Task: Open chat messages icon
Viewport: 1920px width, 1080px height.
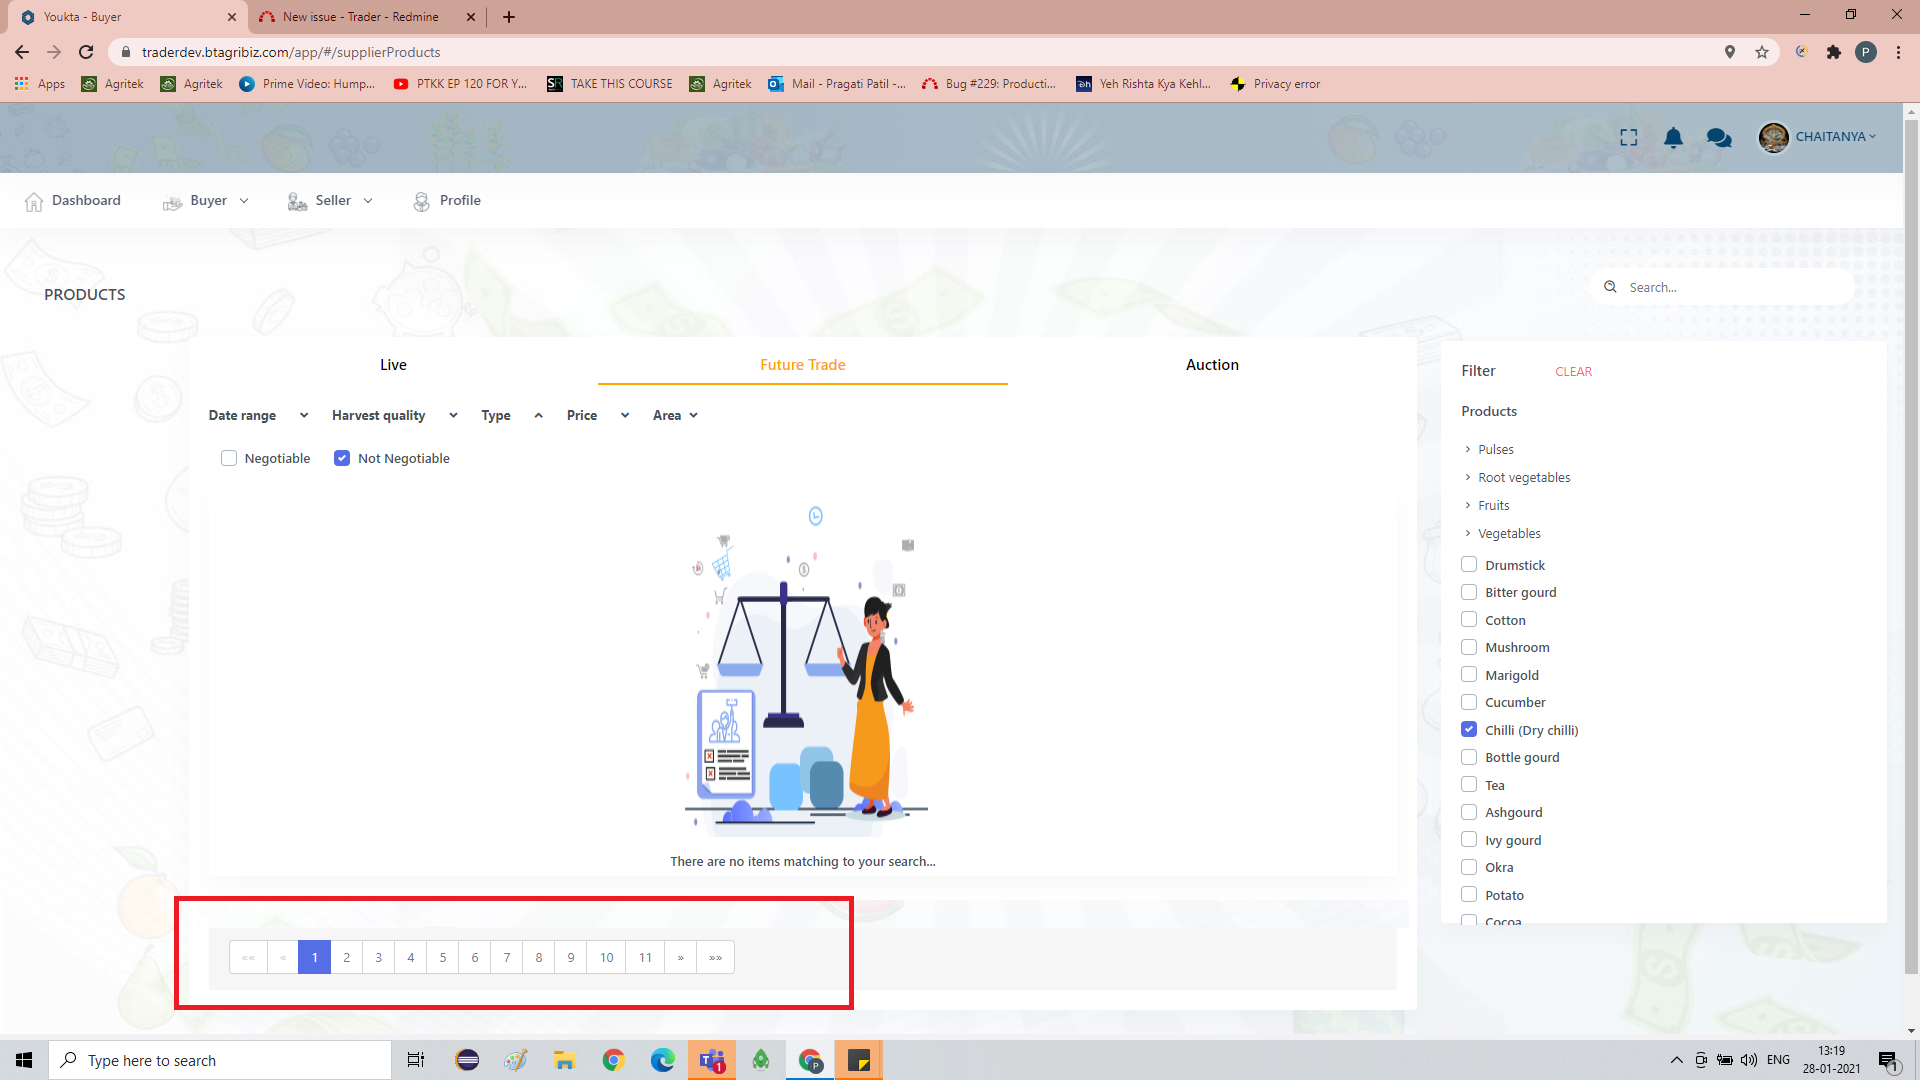Action: (1719, 137)
